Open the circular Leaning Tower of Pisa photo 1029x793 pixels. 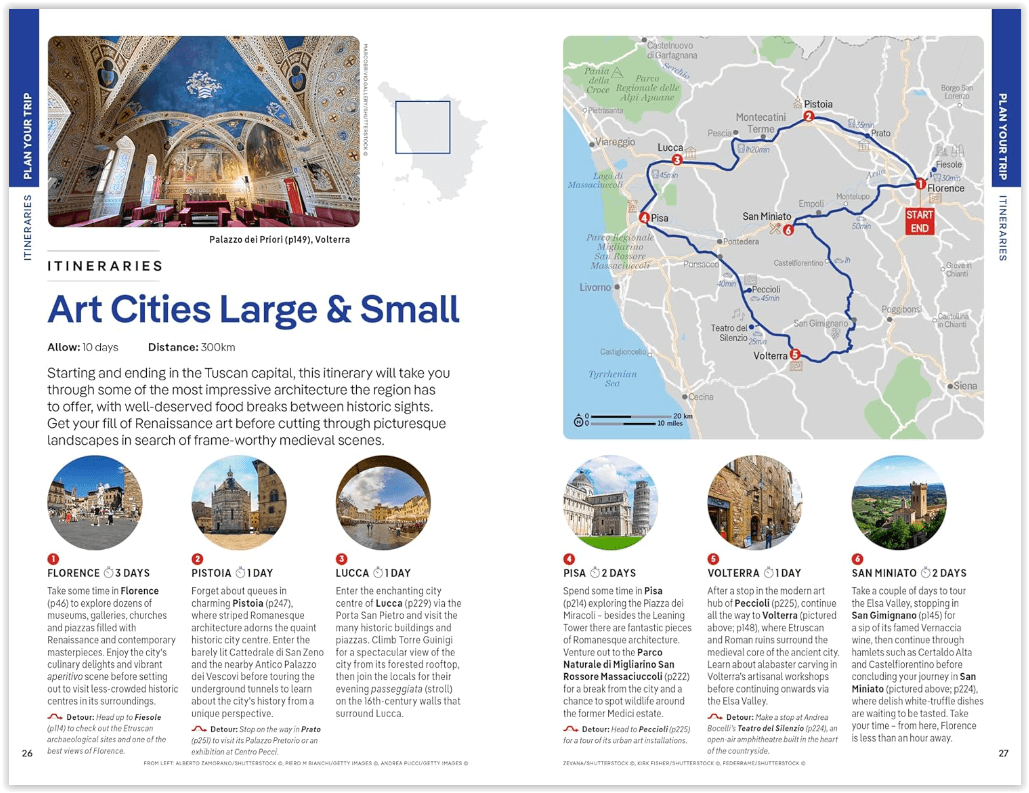tap(610, 502)
